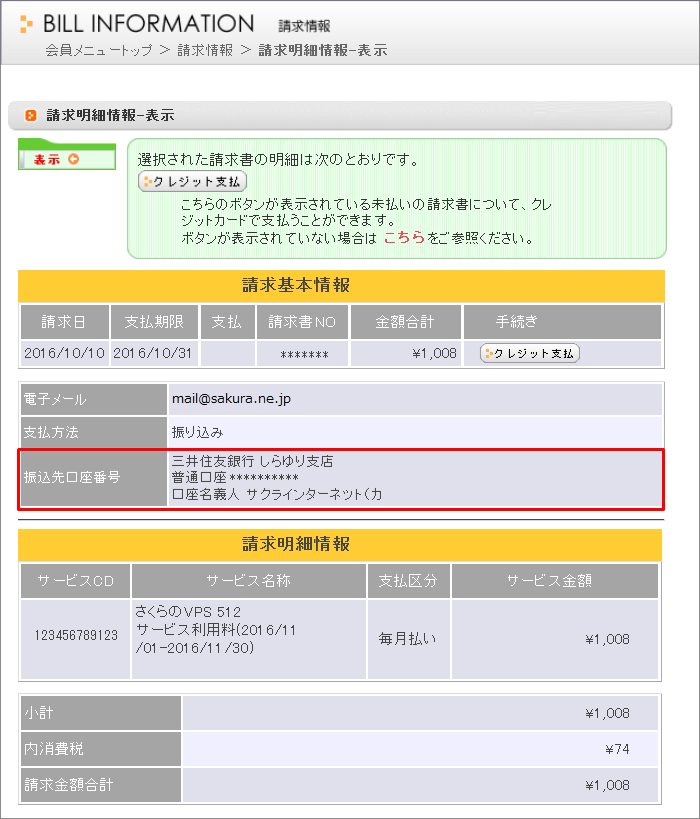Click the orange circle arrow on 表示 tab

pos(72,159)
